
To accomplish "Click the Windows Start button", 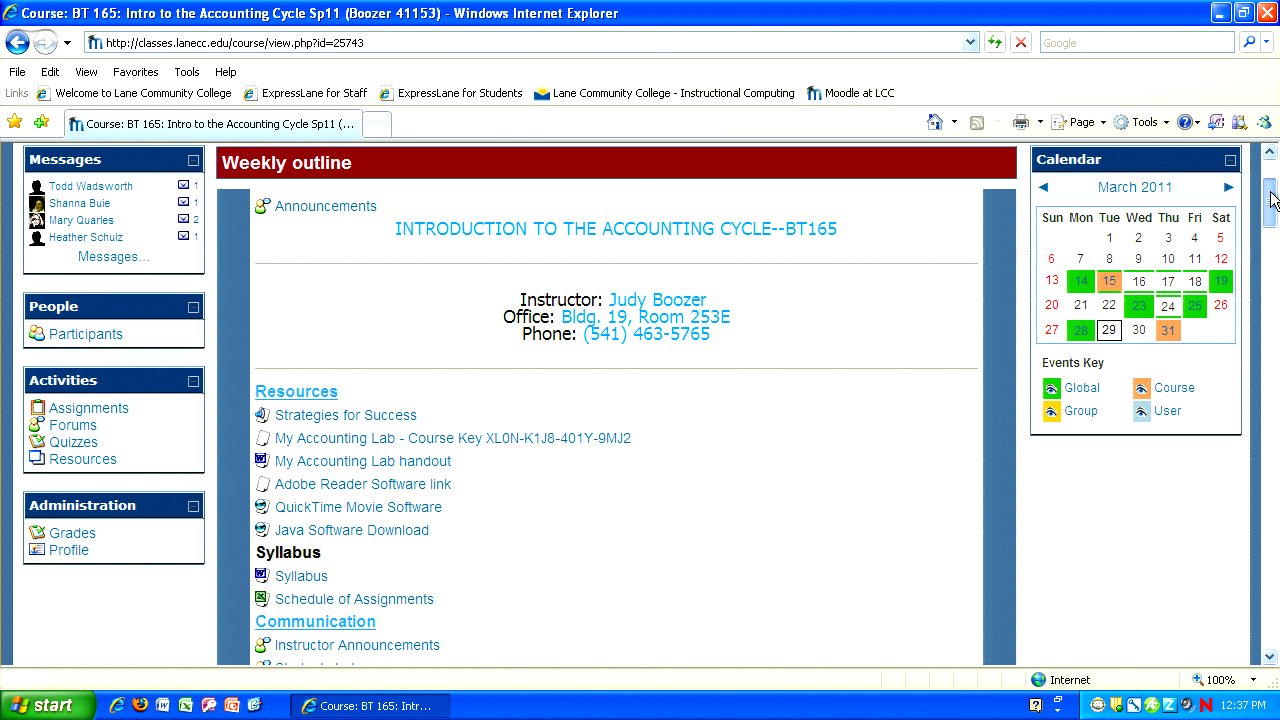I will [x=47, y=705].
